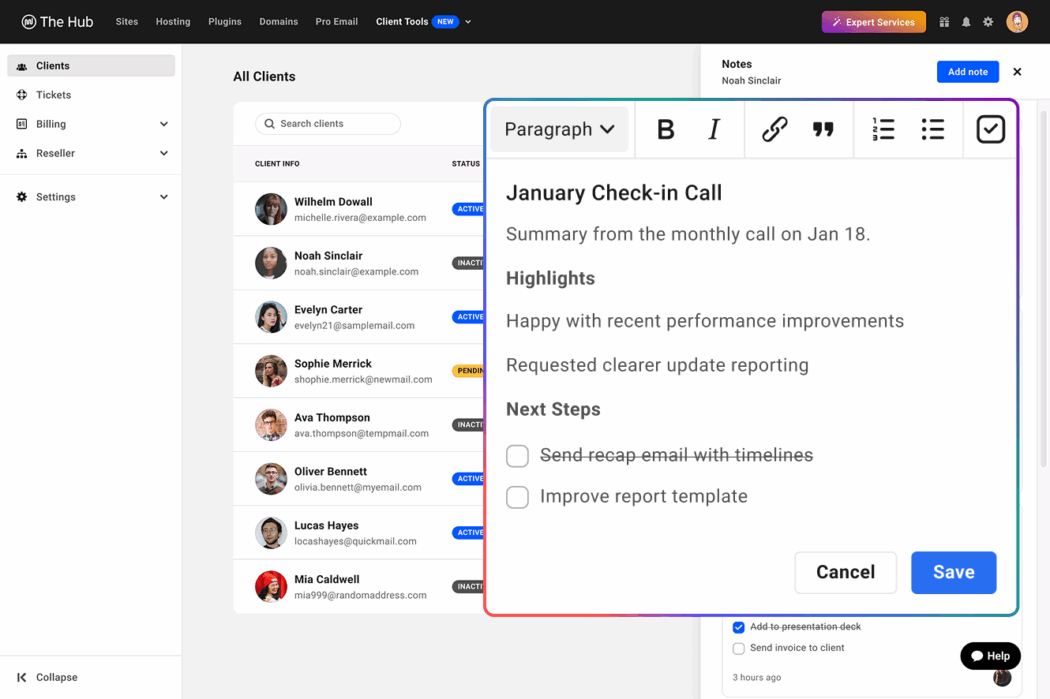Click the Expert Services button
Viewport: 1050px width, 699px height.
[x=873, y=21]
